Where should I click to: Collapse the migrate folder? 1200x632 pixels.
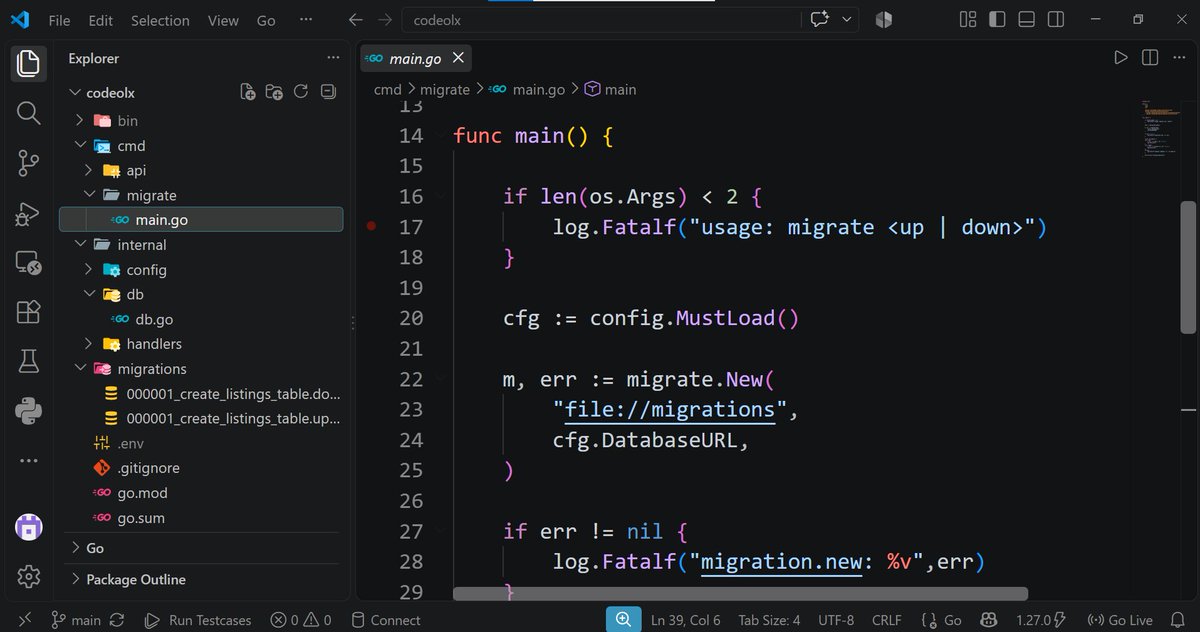pos(90,196)
